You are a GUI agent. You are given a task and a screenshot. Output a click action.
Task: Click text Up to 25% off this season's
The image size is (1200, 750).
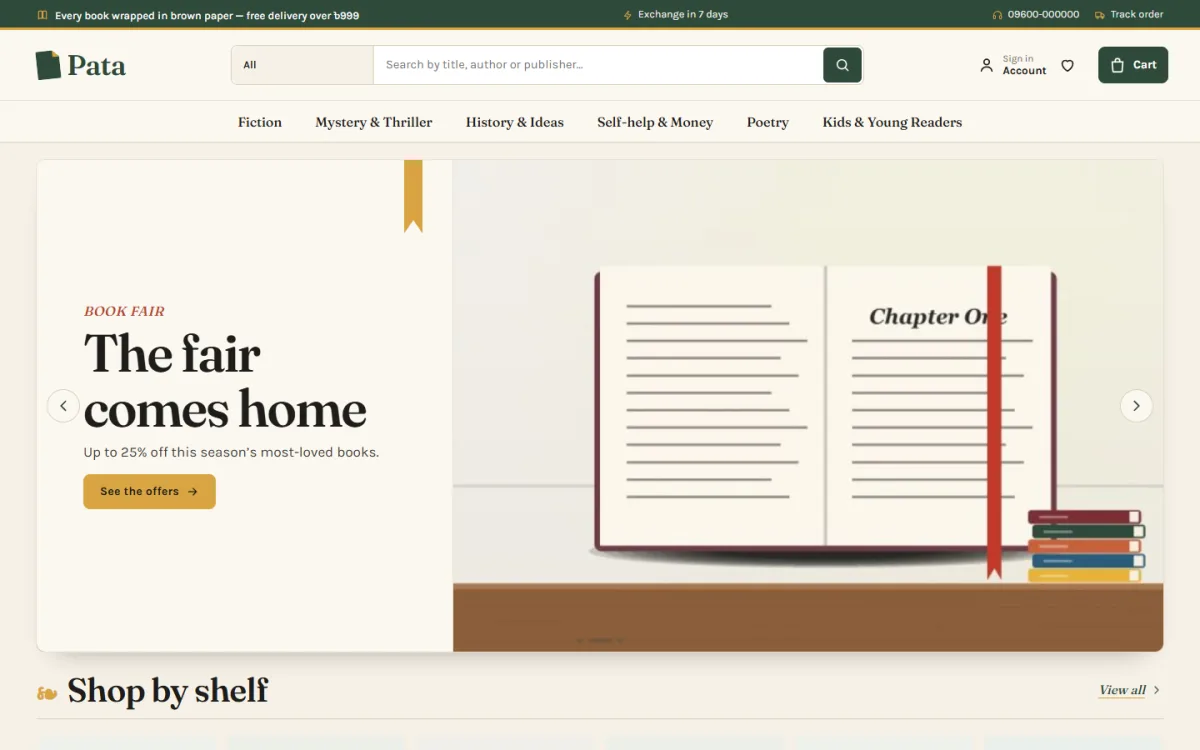231,452
